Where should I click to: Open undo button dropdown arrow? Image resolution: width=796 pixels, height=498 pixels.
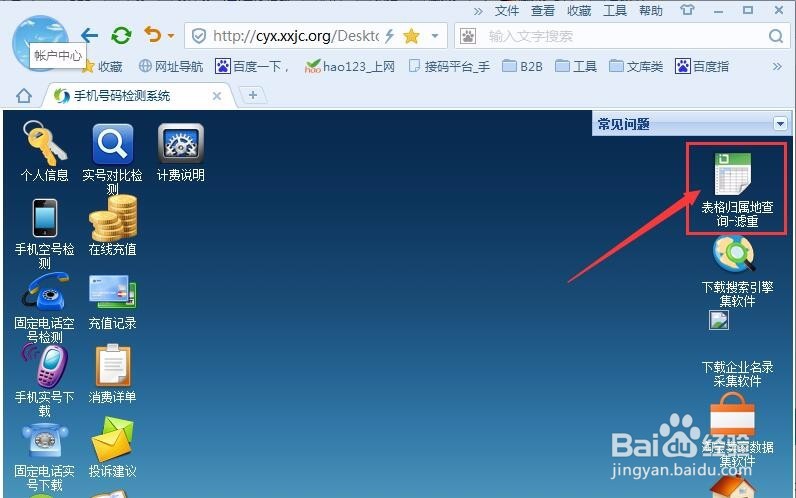click(171, 36)
